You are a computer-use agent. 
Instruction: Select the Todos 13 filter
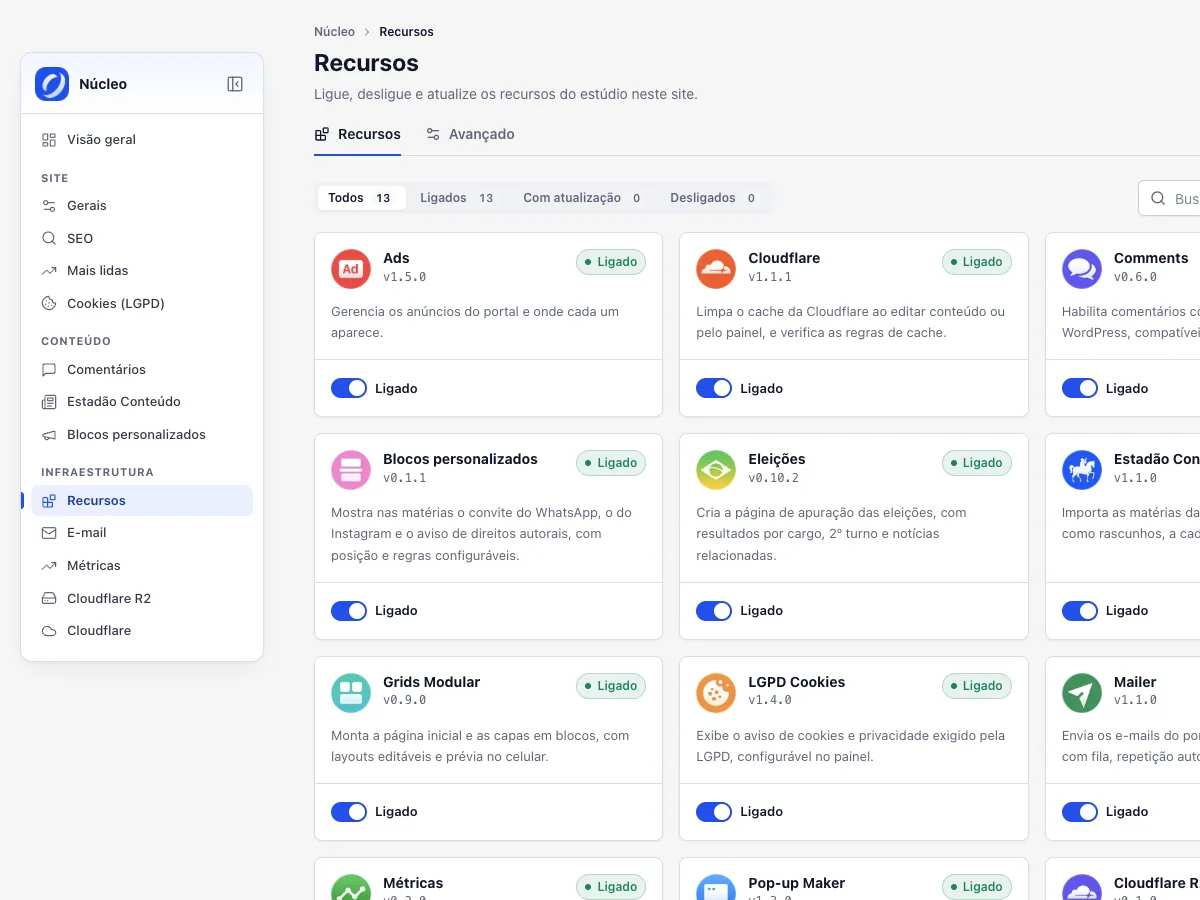click(x=361, y=198)
